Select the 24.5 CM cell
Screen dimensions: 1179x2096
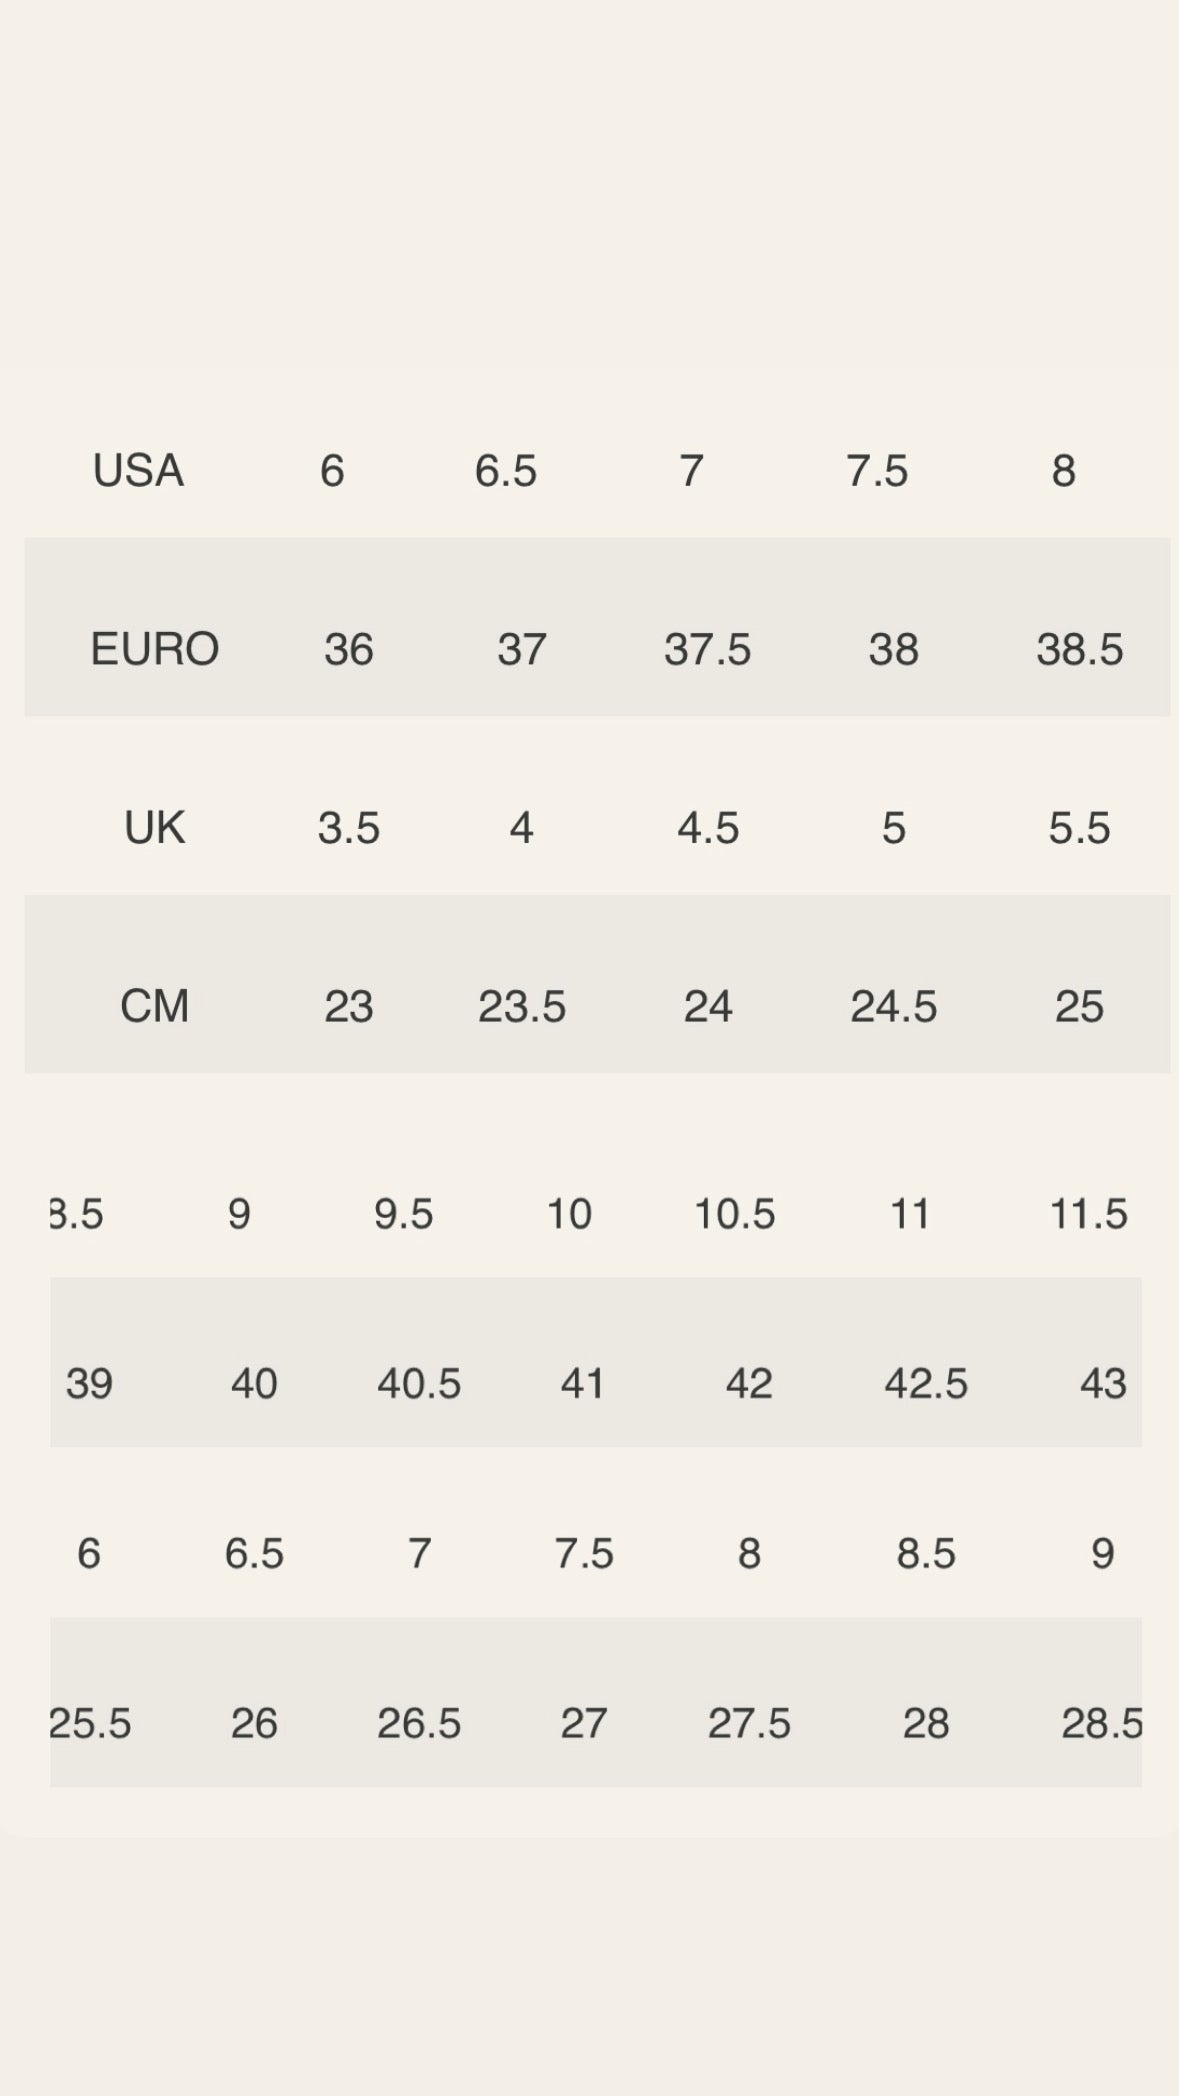pos(893,1006)
